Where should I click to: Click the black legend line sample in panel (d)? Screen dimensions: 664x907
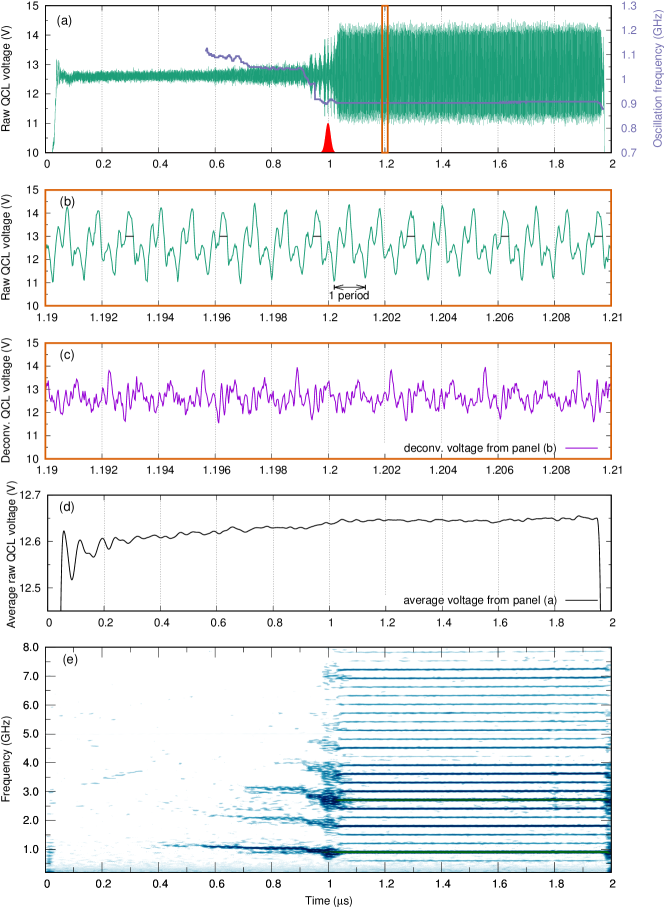(581, 600)
